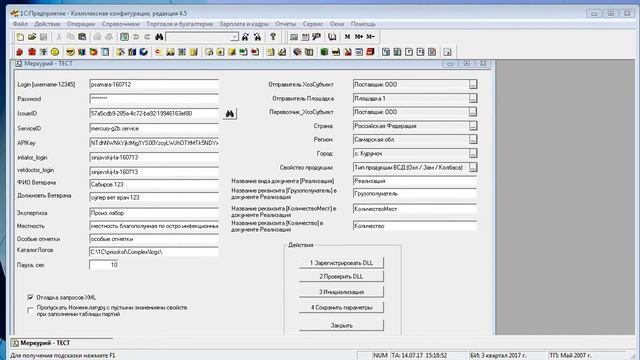Focus the ServiceID input field
Viewport: 640px width, 360px height.
(x=154, y=128)
